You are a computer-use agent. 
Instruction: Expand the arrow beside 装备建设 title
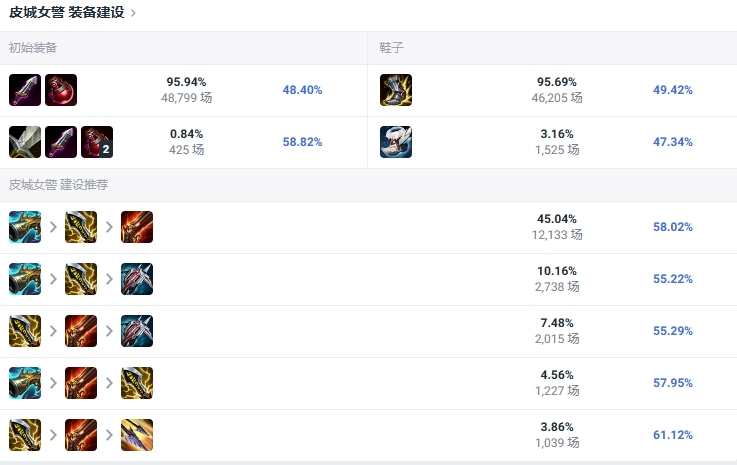(134, 13)
